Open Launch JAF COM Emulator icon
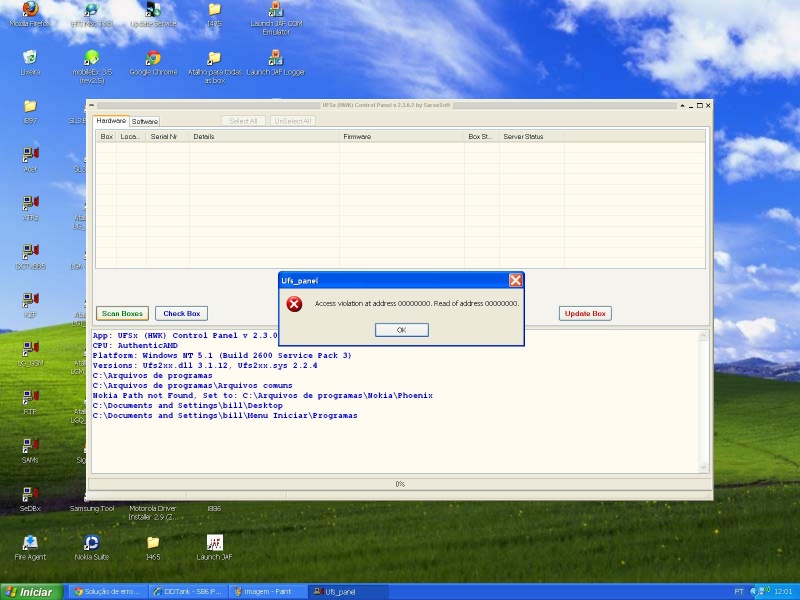Image resolution: width=800 pixels, height=600 pixels. tap(276, 18)
